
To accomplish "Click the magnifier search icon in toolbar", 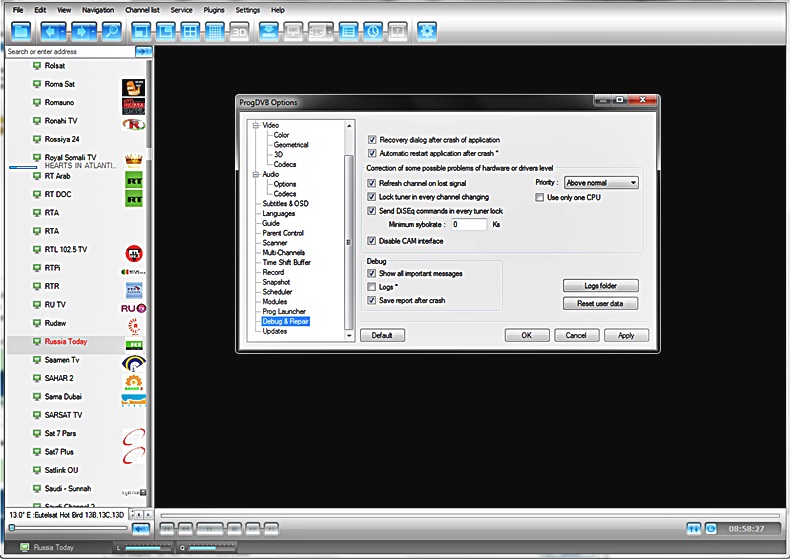I will pyautogui.click(x=112, y=31).
